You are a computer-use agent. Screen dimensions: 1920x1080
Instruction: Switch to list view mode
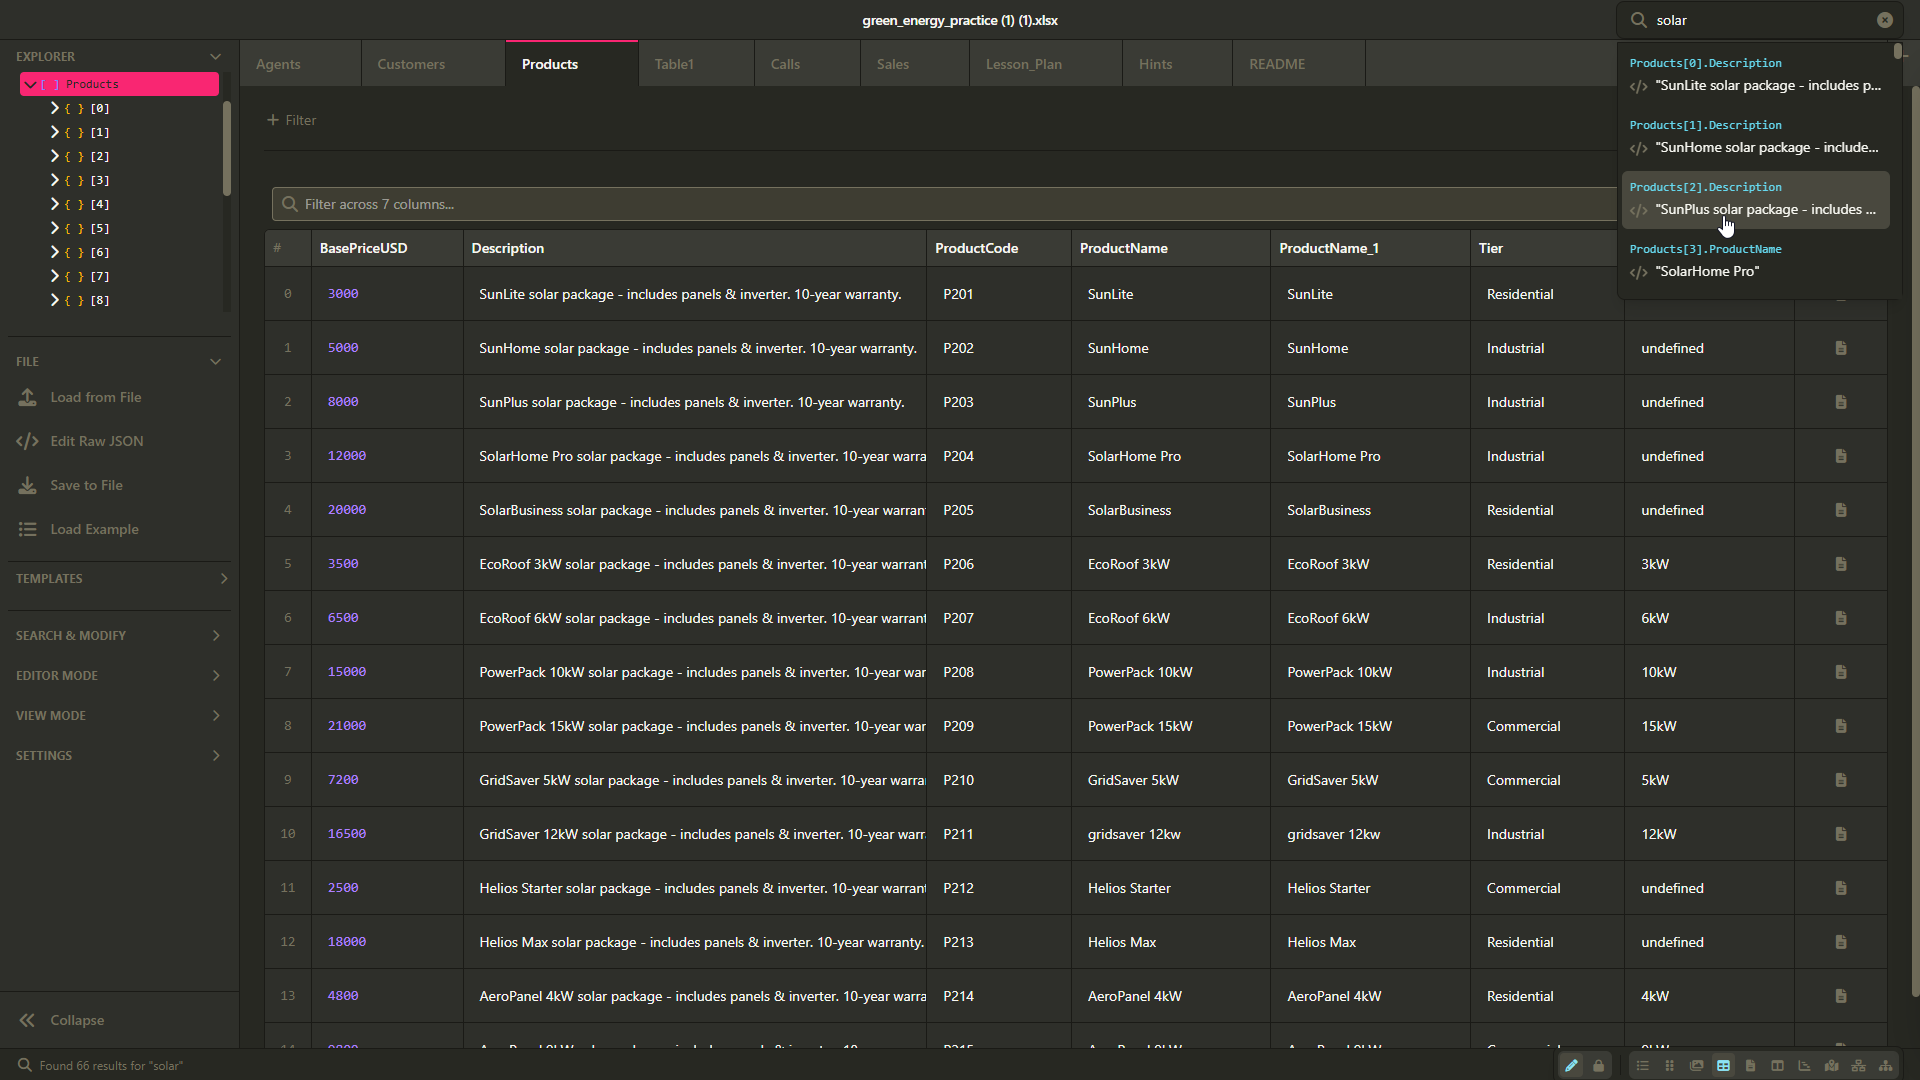click(x=1644, y=1066)
